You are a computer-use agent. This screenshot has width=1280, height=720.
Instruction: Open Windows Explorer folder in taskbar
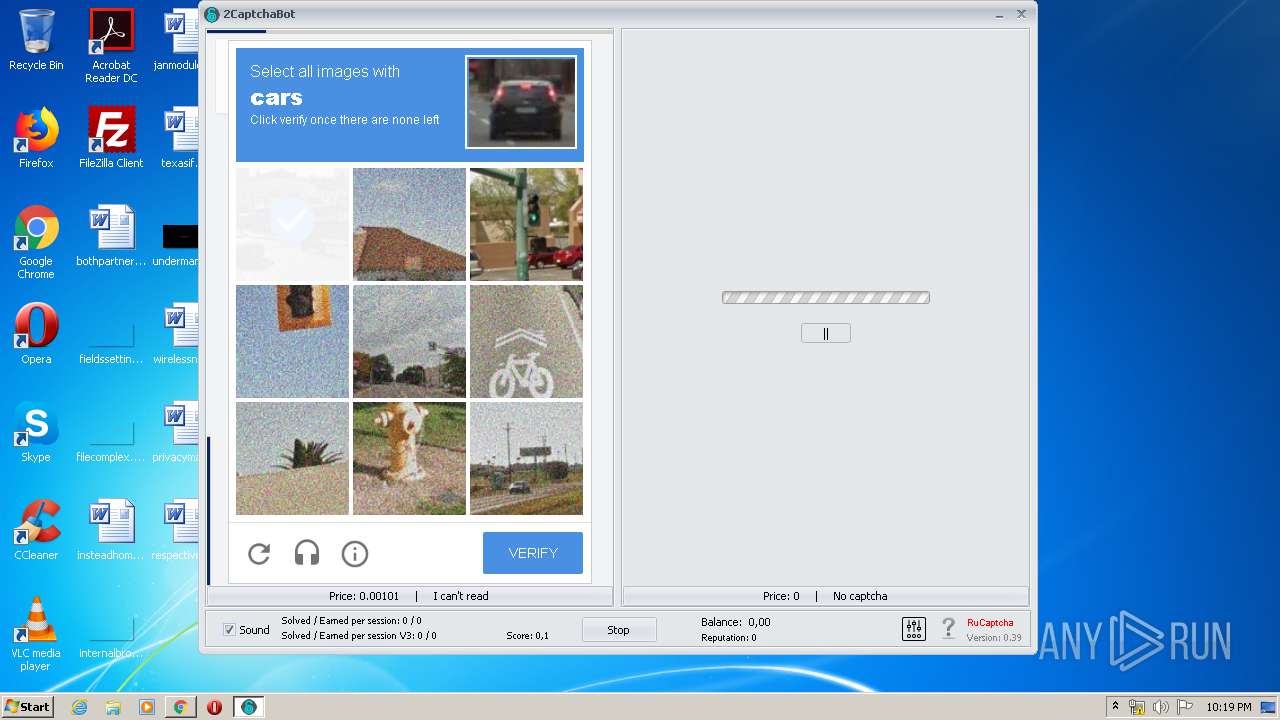(x=113, y=707)
